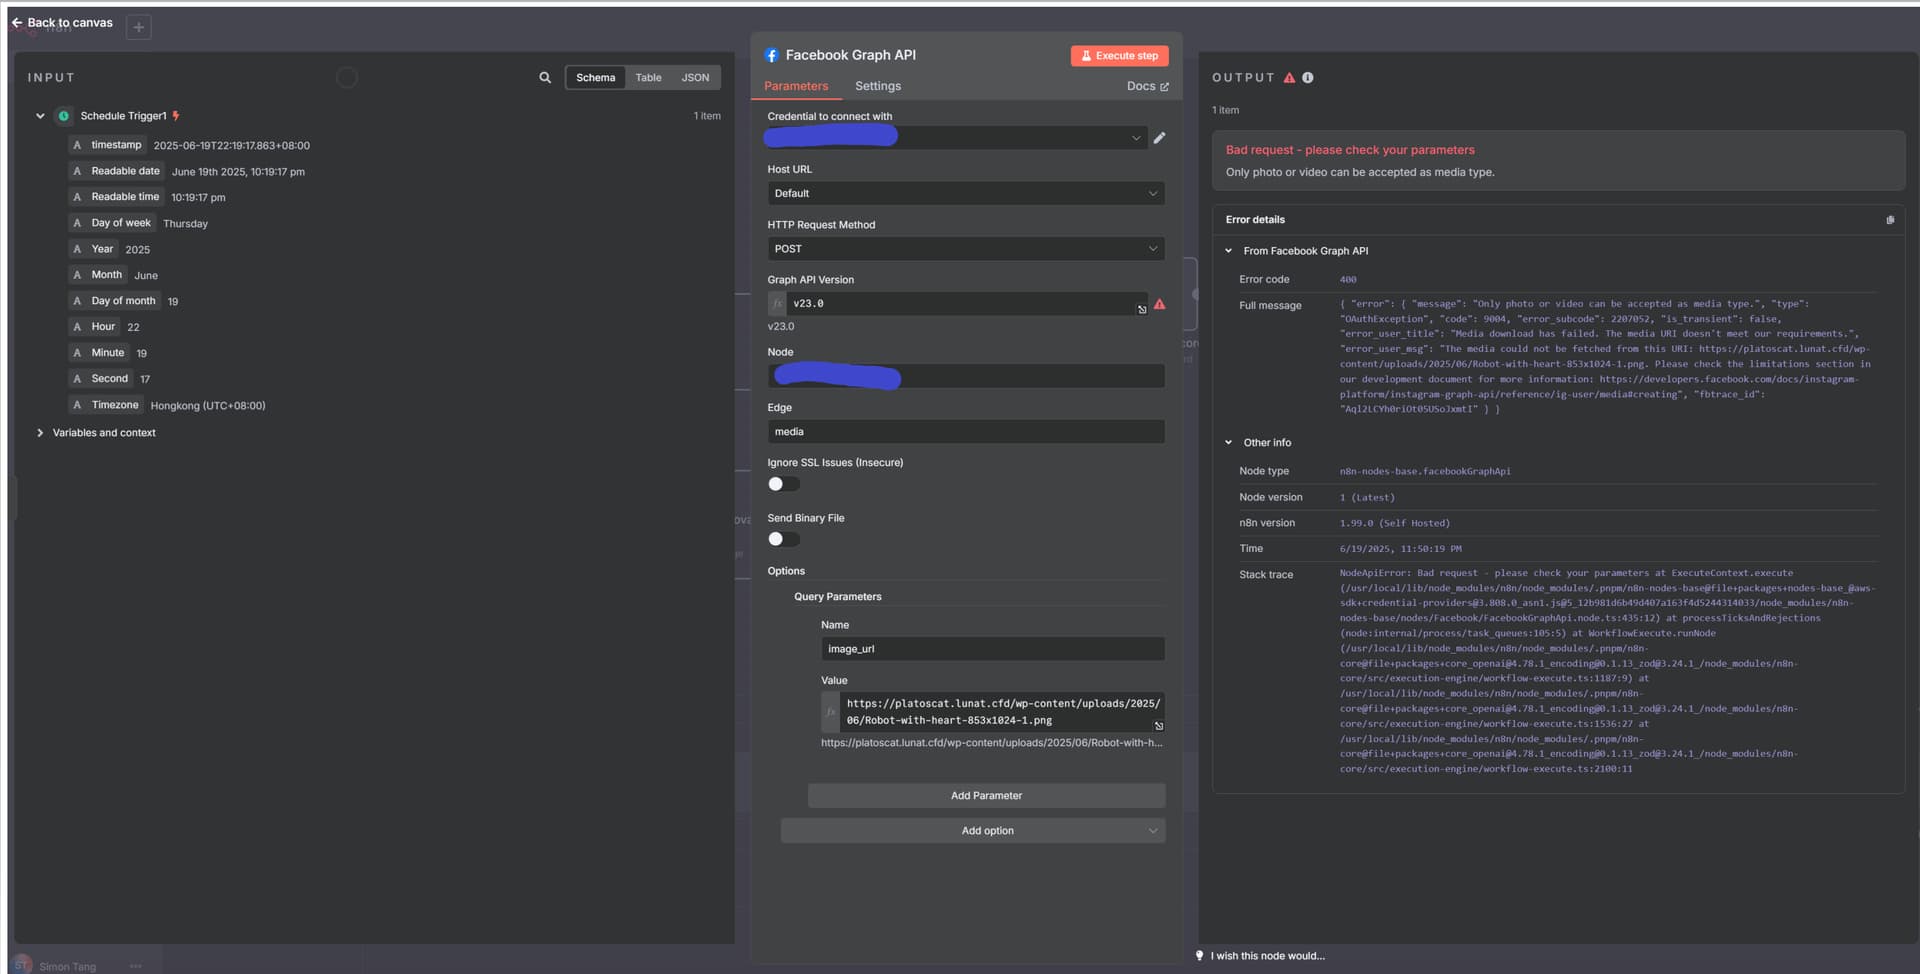Switch input view to Schema

tap(595, 77)
